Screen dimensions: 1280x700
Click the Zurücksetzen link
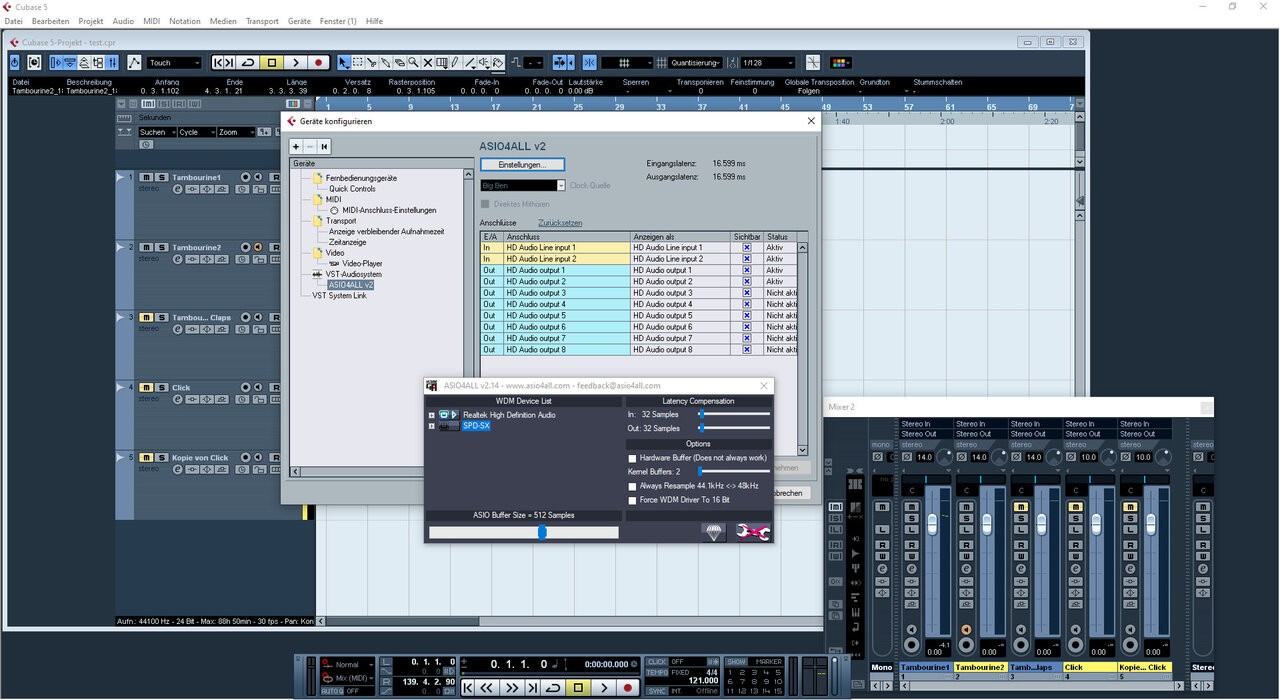pyautogui.click(x=560, y=223)
